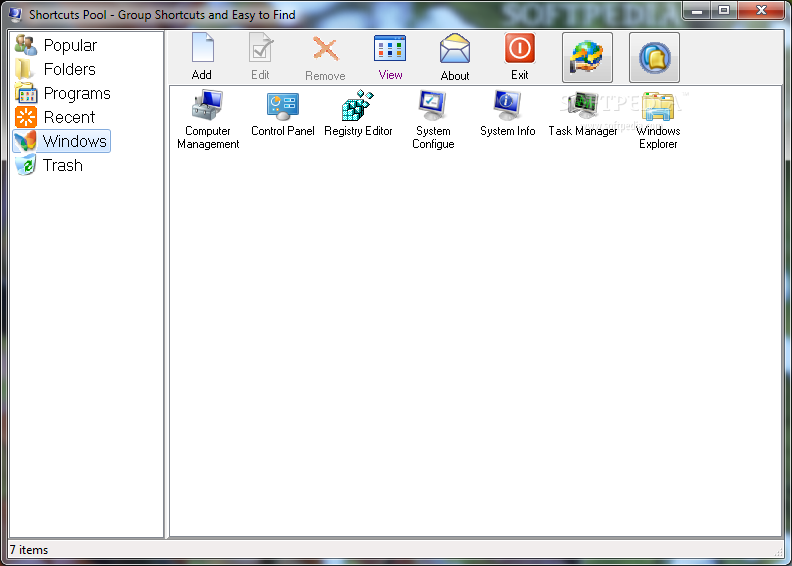Close the Shortcuts Pool window

[x=761, y=11]
